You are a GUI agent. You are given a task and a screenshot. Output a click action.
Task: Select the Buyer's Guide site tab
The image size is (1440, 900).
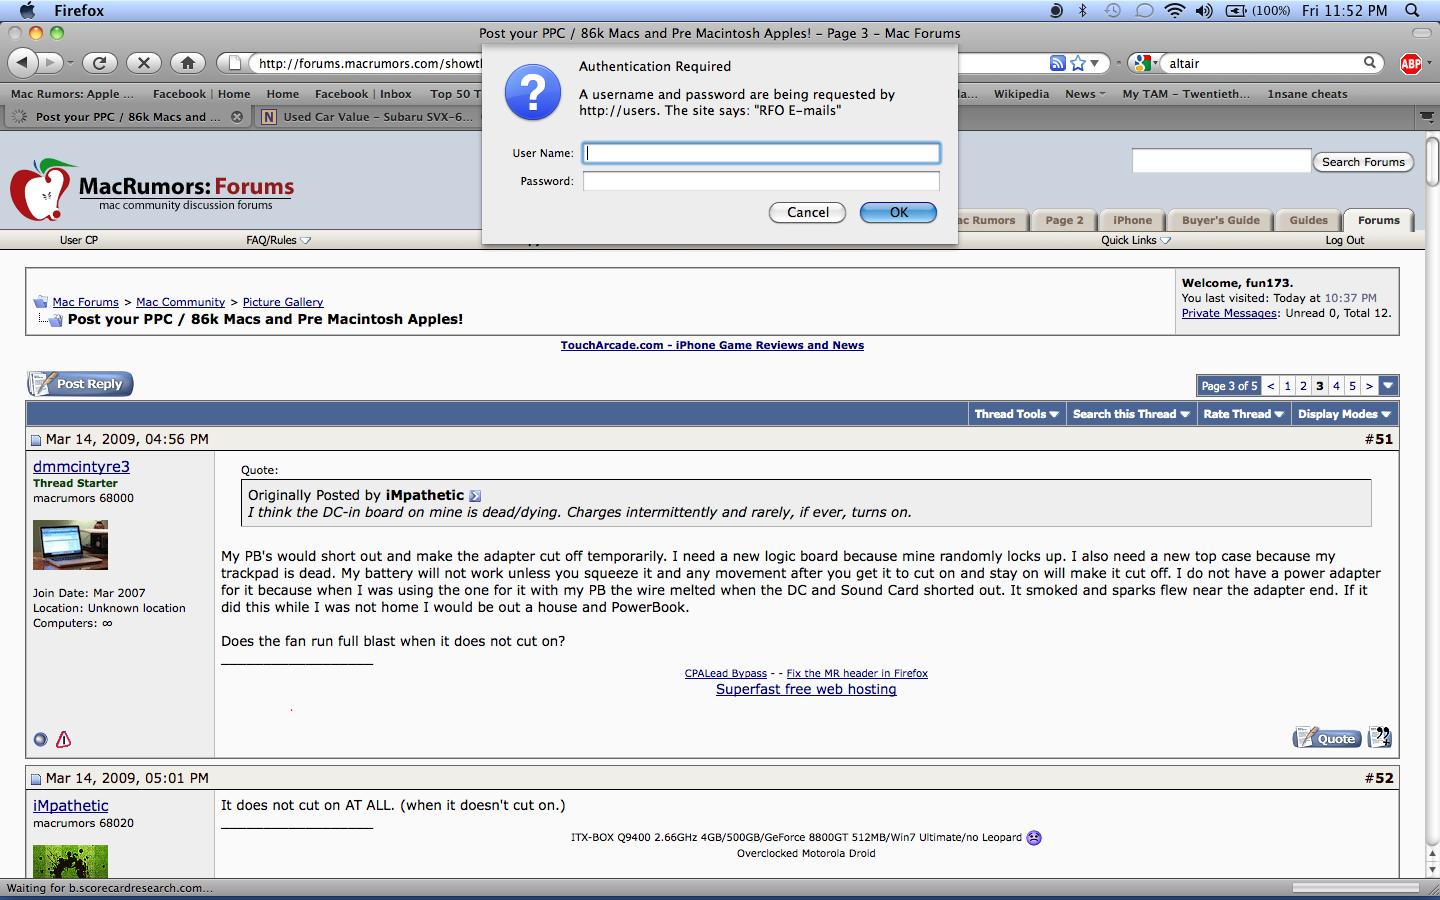[x=1220, y=220]
